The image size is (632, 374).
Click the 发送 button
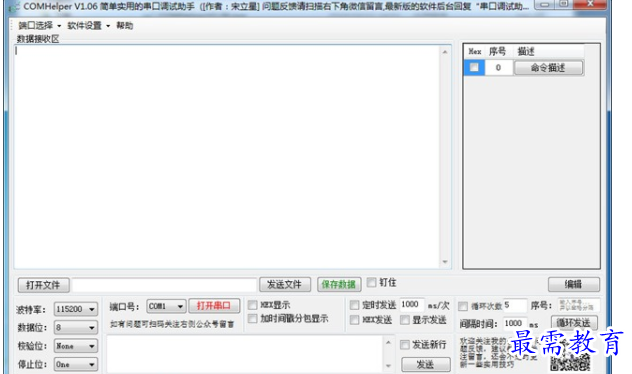(x=426, y=364)
